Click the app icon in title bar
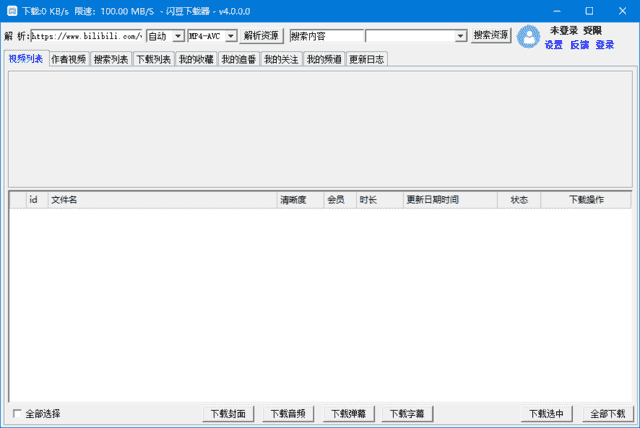This screenshot has width=640, height=428. pyautogui.click(x=11, y=10)
